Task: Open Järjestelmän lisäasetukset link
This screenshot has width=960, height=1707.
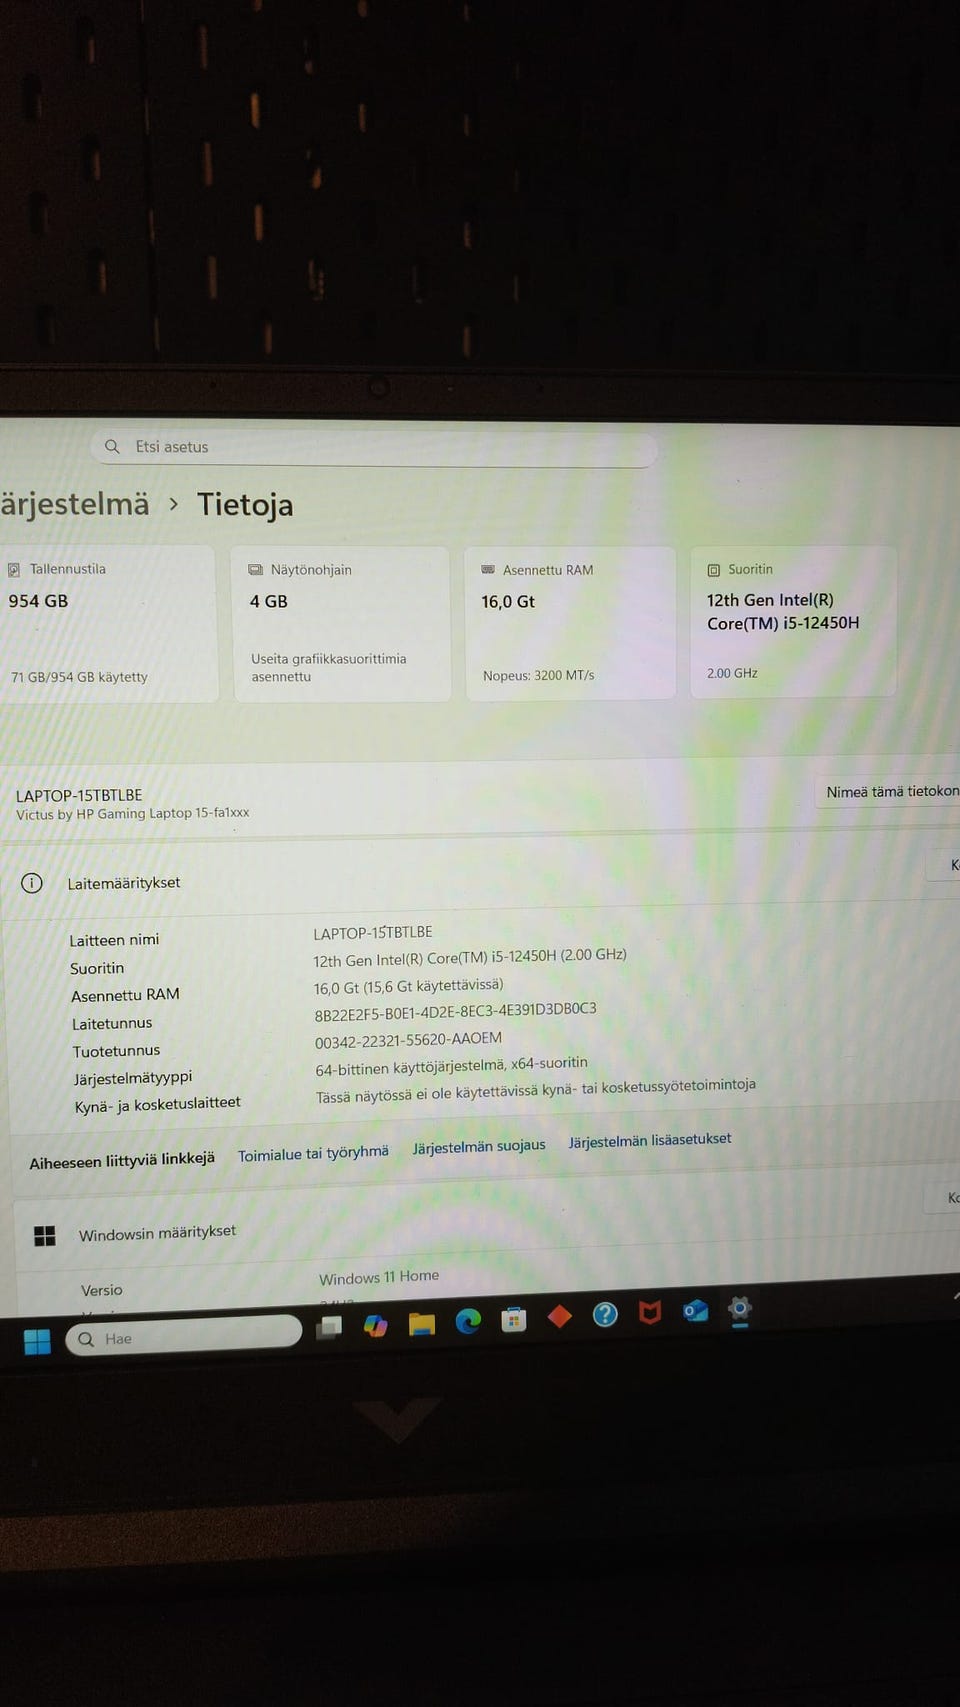Action: 650,1140
